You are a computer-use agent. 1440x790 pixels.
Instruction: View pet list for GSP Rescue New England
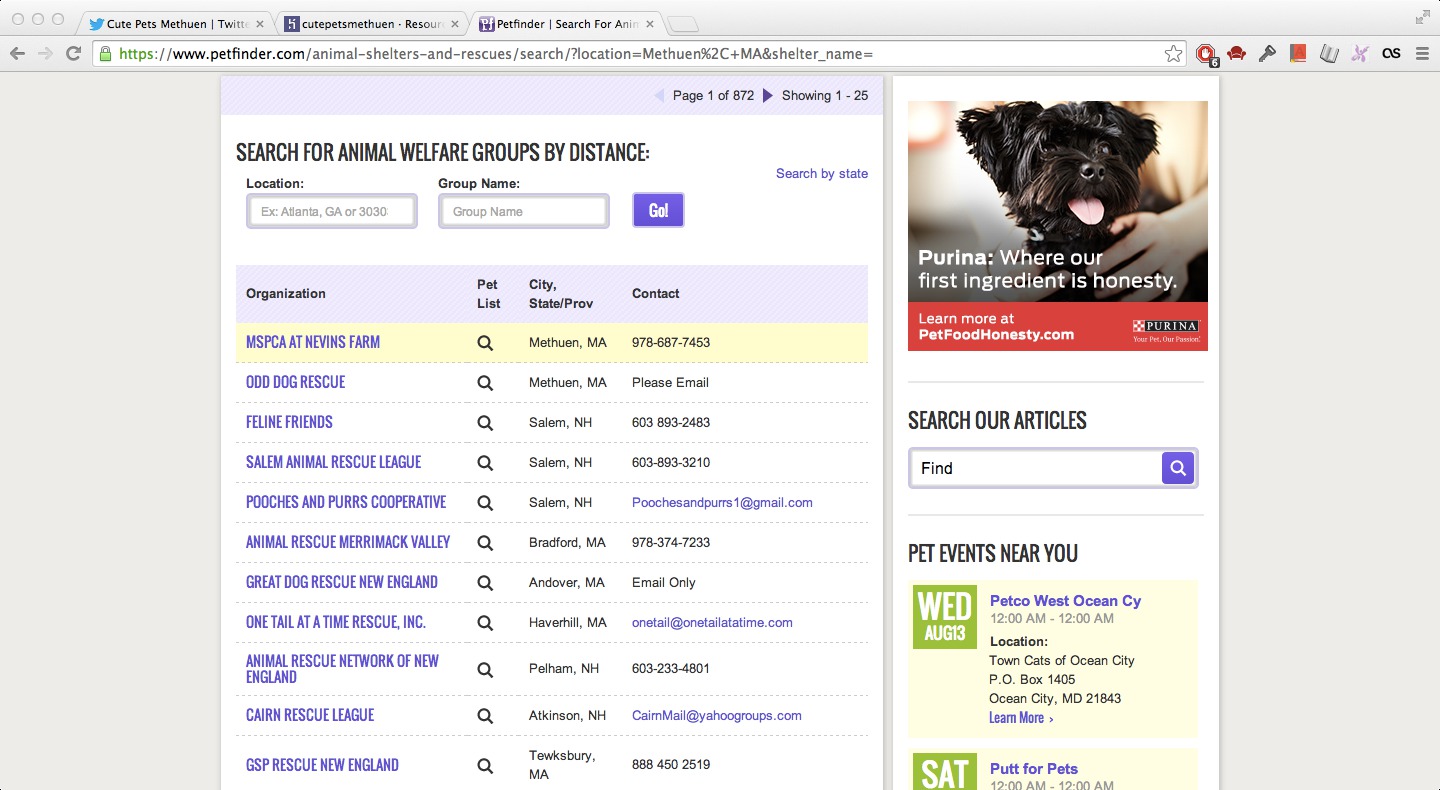coord(485,766)
